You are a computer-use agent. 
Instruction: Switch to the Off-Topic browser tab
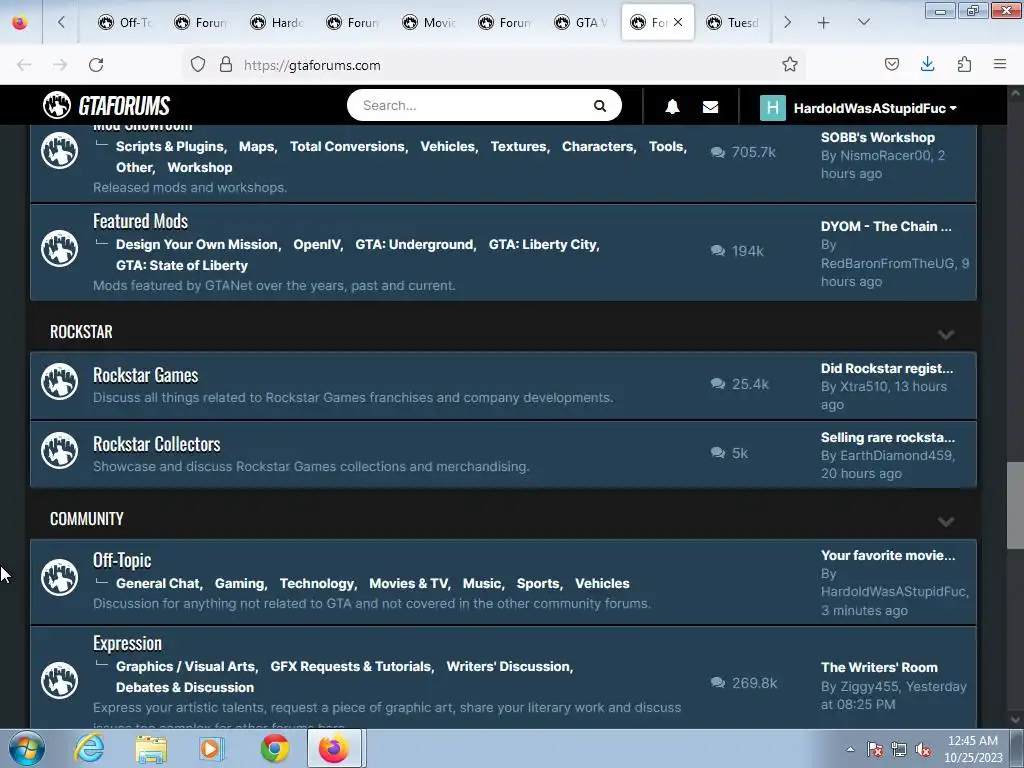coord(125,22)
